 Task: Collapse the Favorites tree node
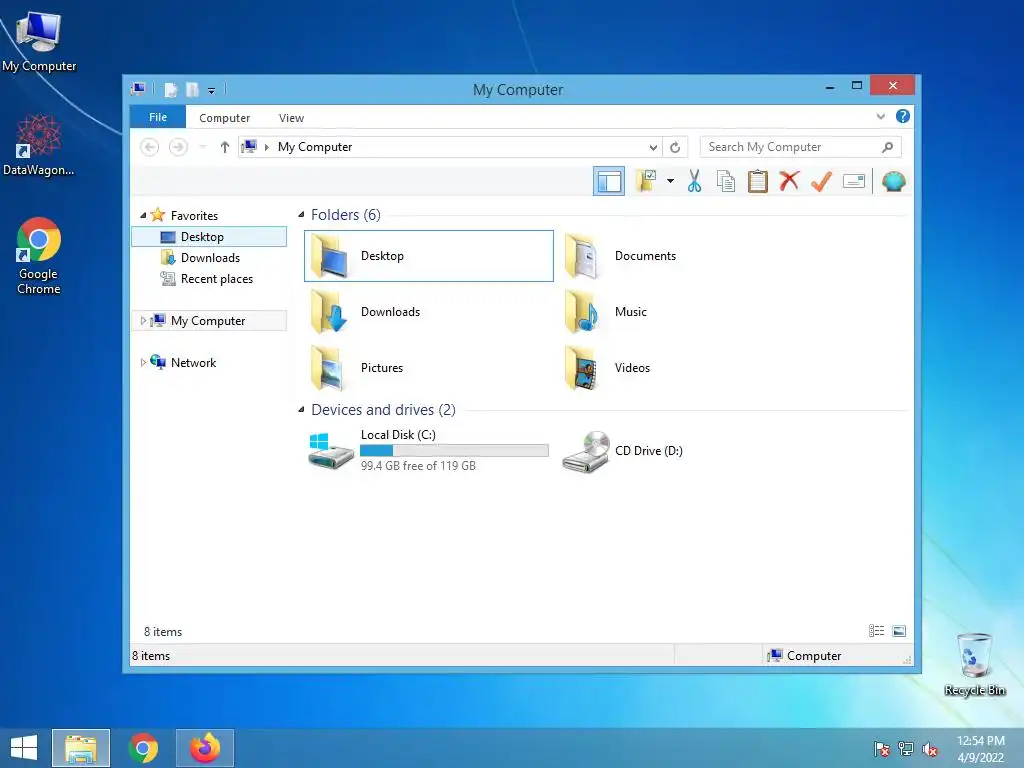click(143, 215)
